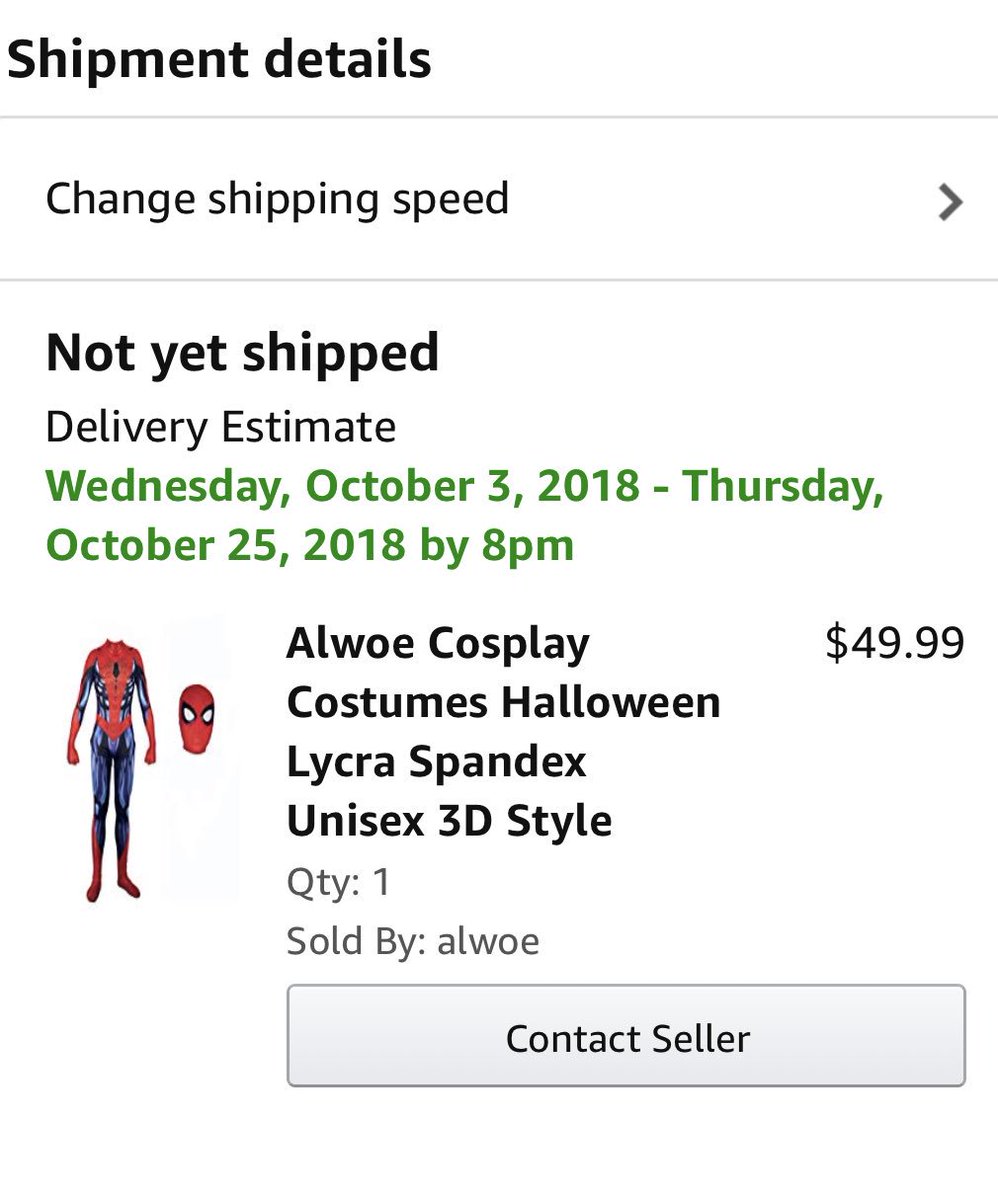
Task: Click the Not yet shipped status
Action: click(242, 353)
